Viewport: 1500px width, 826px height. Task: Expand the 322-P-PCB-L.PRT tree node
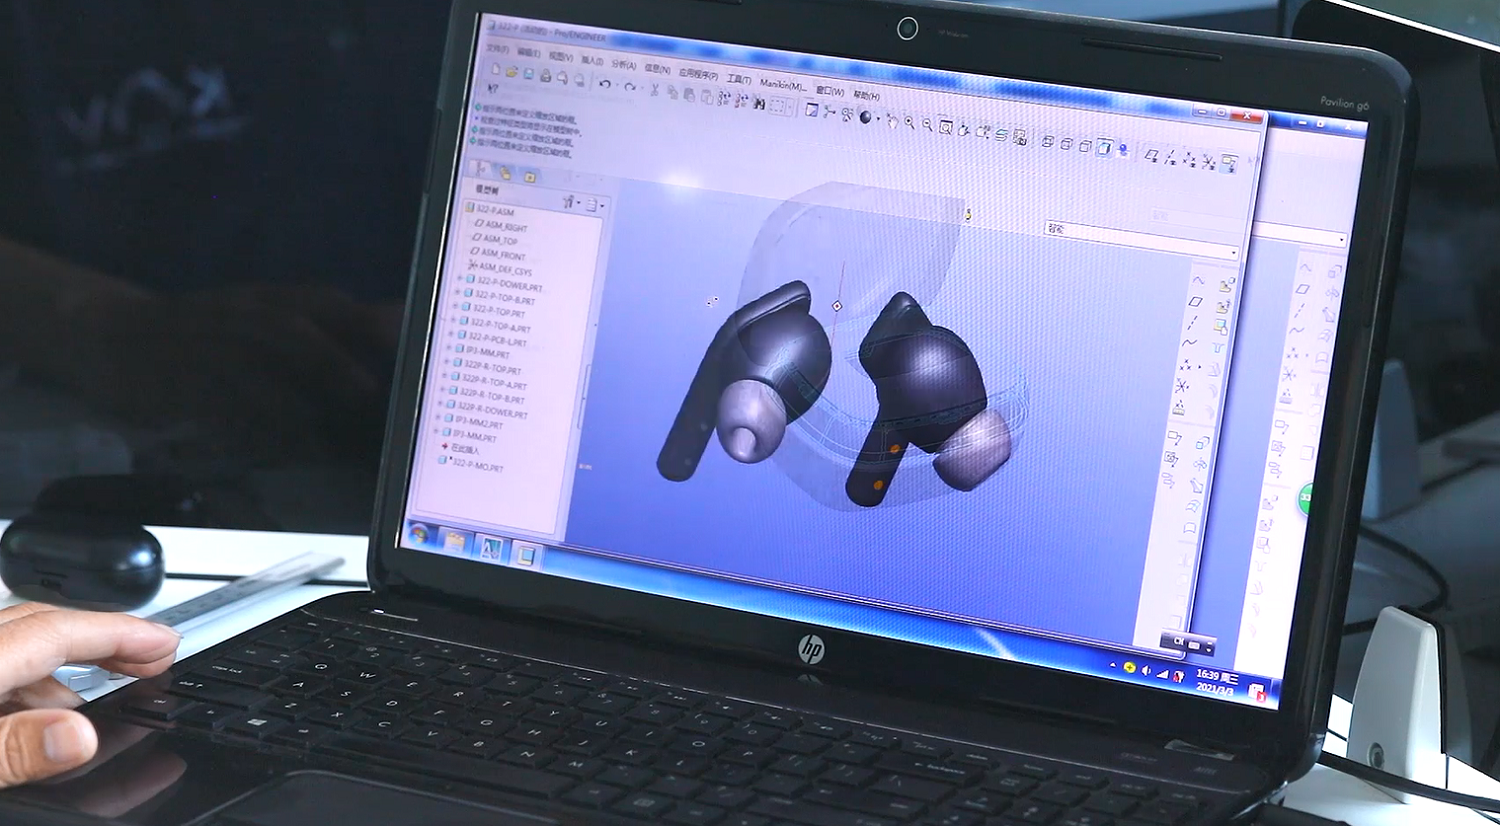pos(451,334)
